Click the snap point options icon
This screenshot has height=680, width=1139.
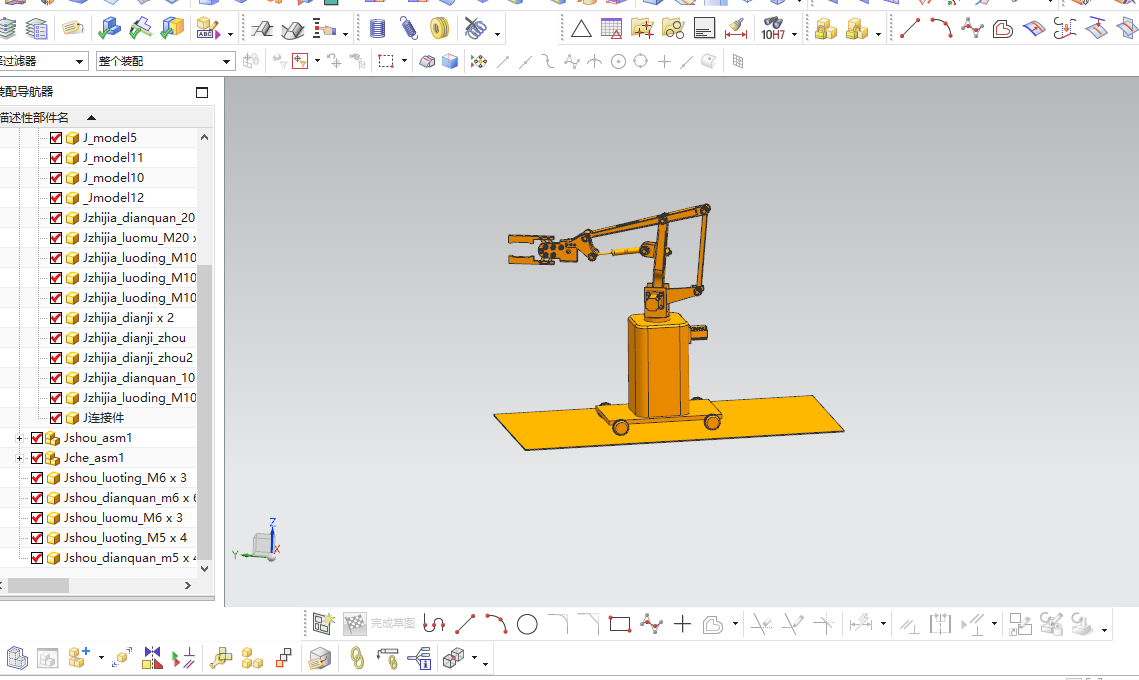point(479,62)
